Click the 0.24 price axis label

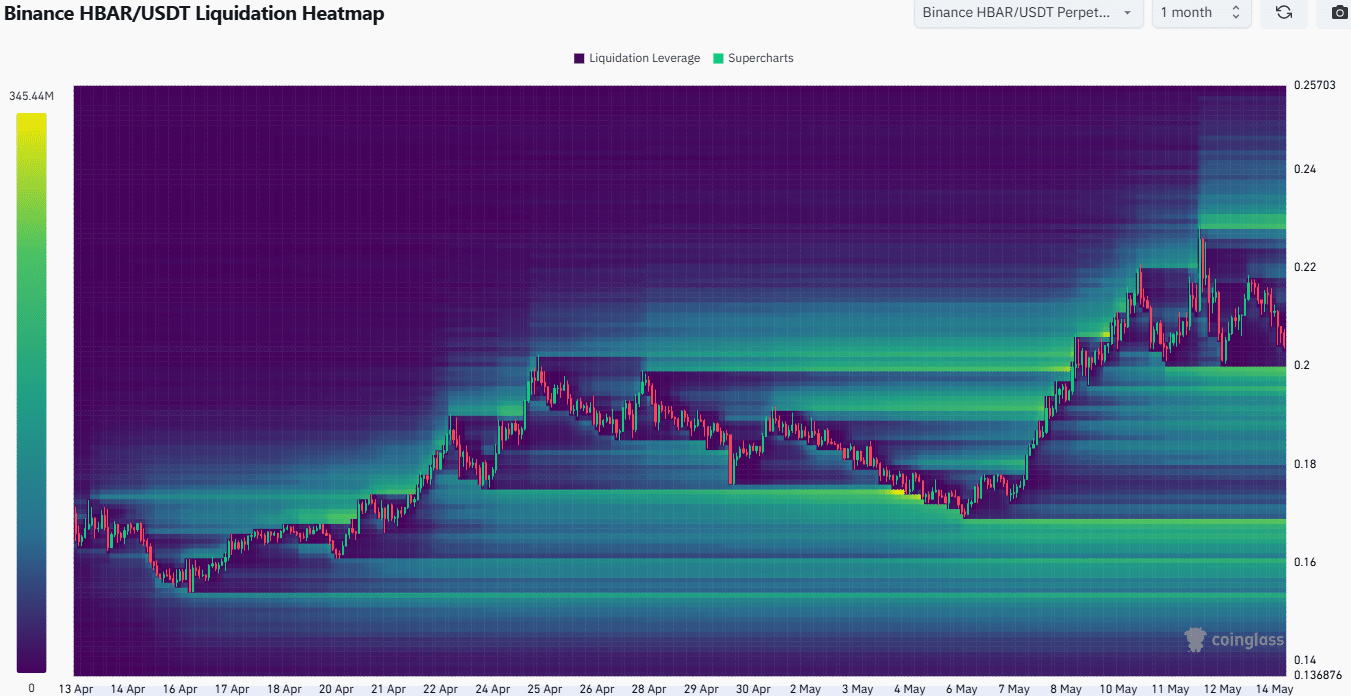click(x=1304, y=169)
